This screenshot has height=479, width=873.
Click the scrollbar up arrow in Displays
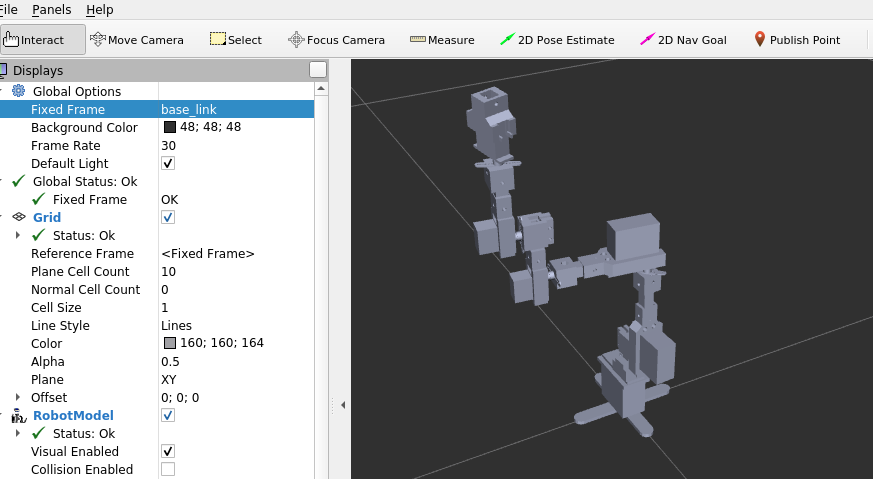coord(321,89)
